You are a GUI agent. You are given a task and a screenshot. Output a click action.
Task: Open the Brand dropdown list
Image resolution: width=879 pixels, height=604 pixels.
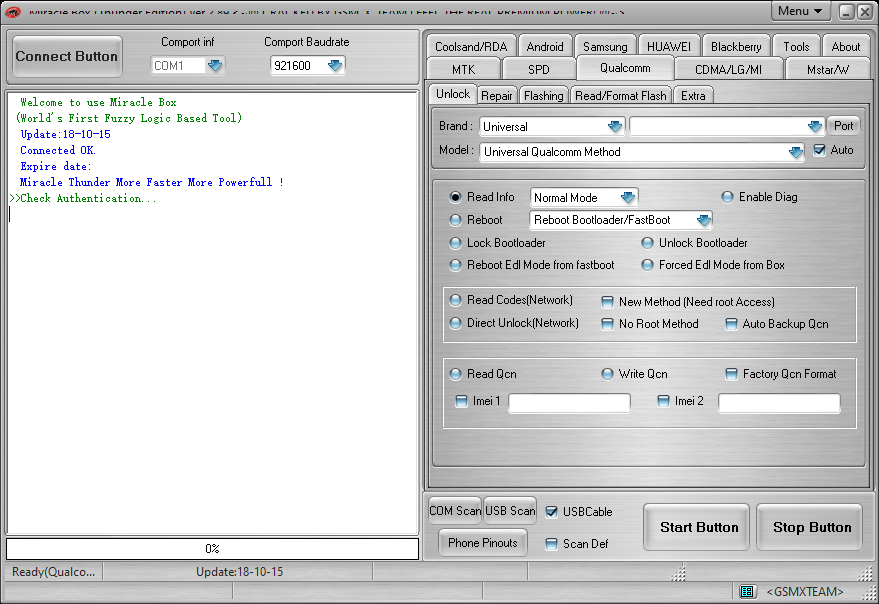pyautogui.click(x=615, y=127)
